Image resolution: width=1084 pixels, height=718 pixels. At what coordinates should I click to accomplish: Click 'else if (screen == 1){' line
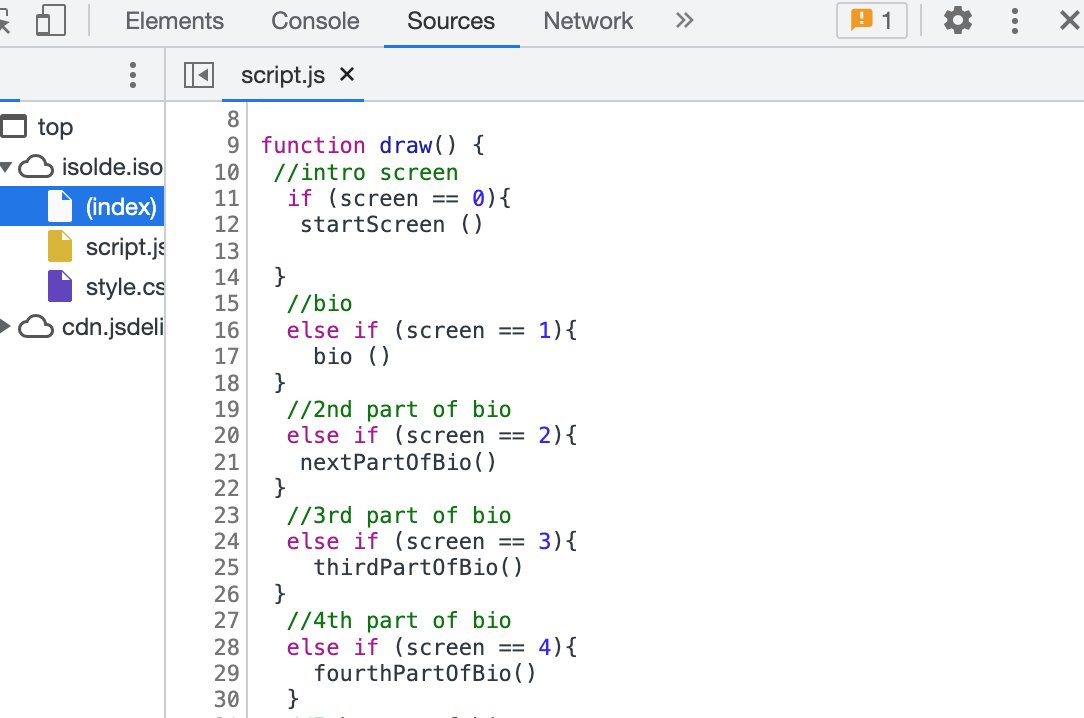click(x=432, y=330)
